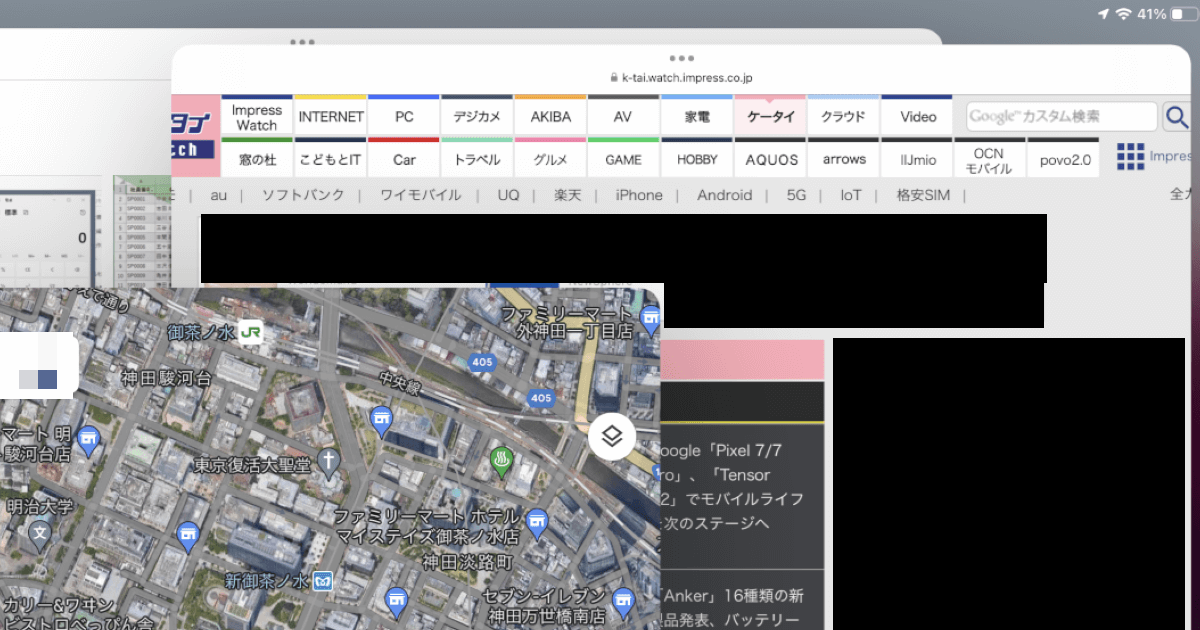This screenshot has width=1200, height=630.
Task: Open the Impress sites grid icon
Action: click(1130, 157)
